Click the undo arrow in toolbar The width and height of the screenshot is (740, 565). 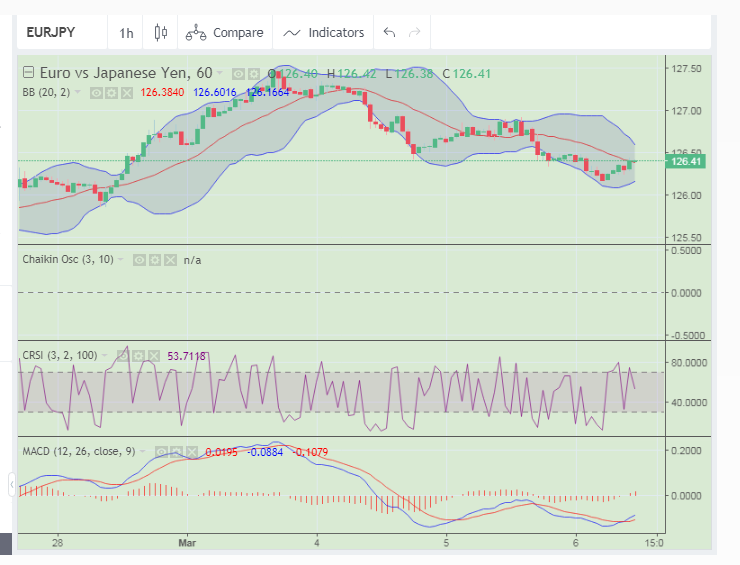389,33
